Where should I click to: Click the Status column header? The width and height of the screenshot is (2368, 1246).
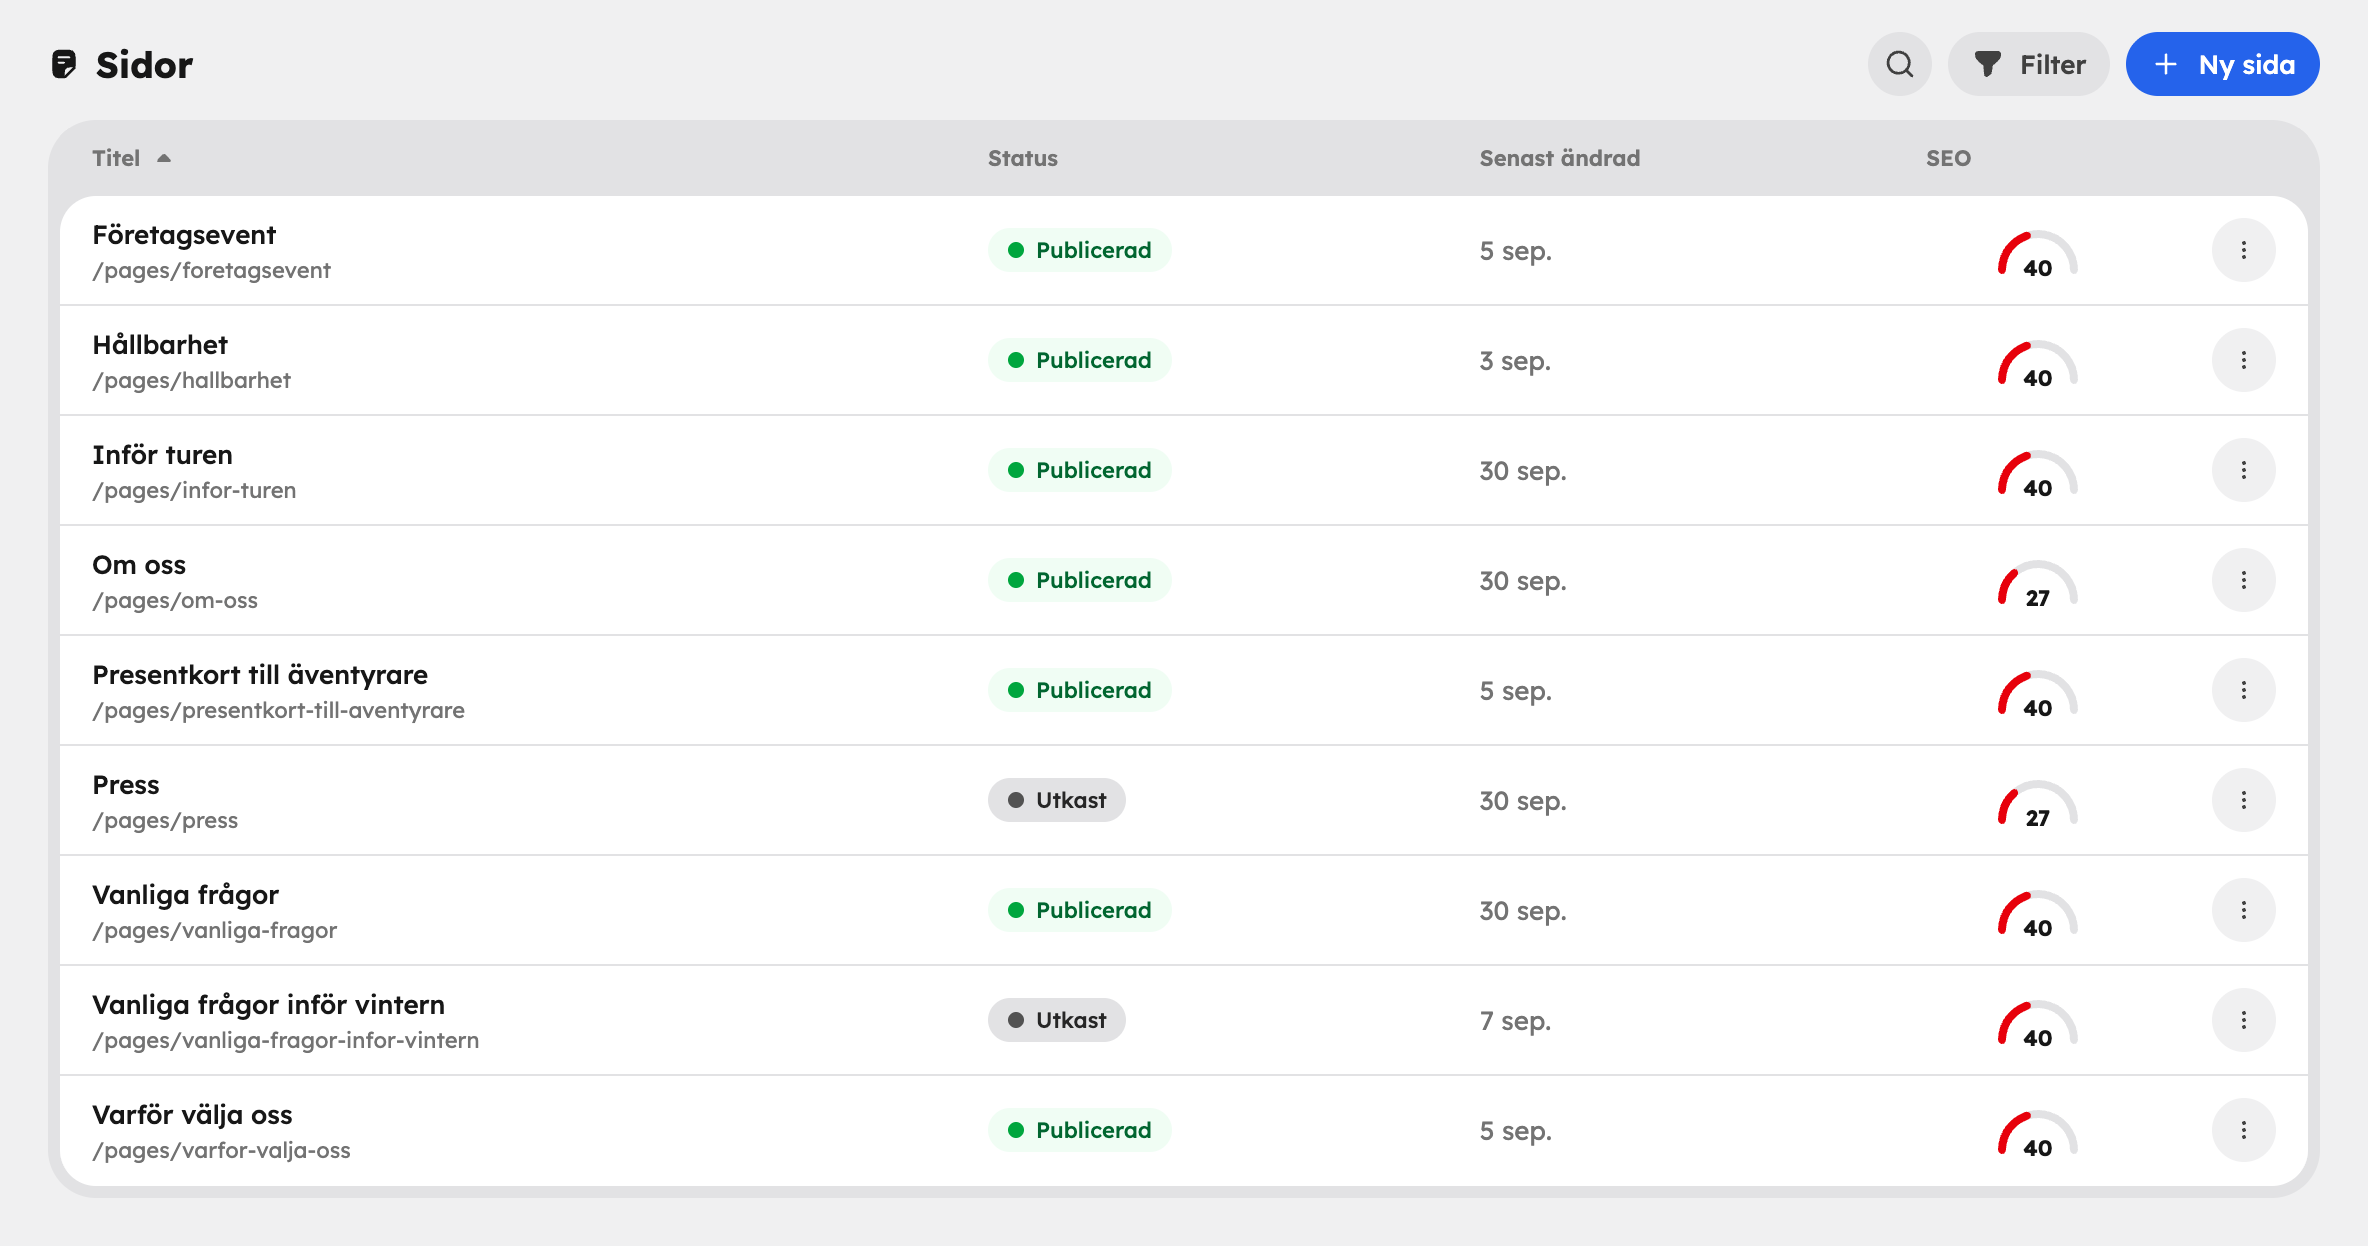click(x=1023, y=158)
